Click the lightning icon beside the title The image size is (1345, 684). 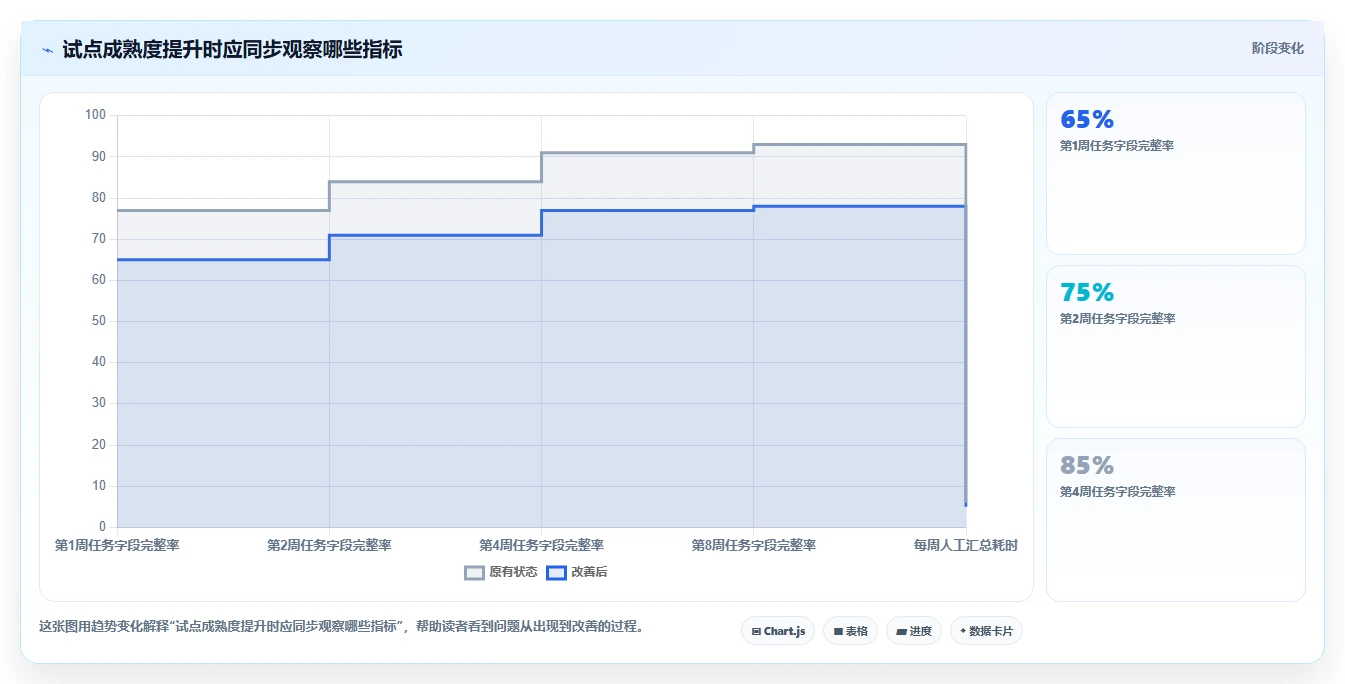(x=47, y=50)
